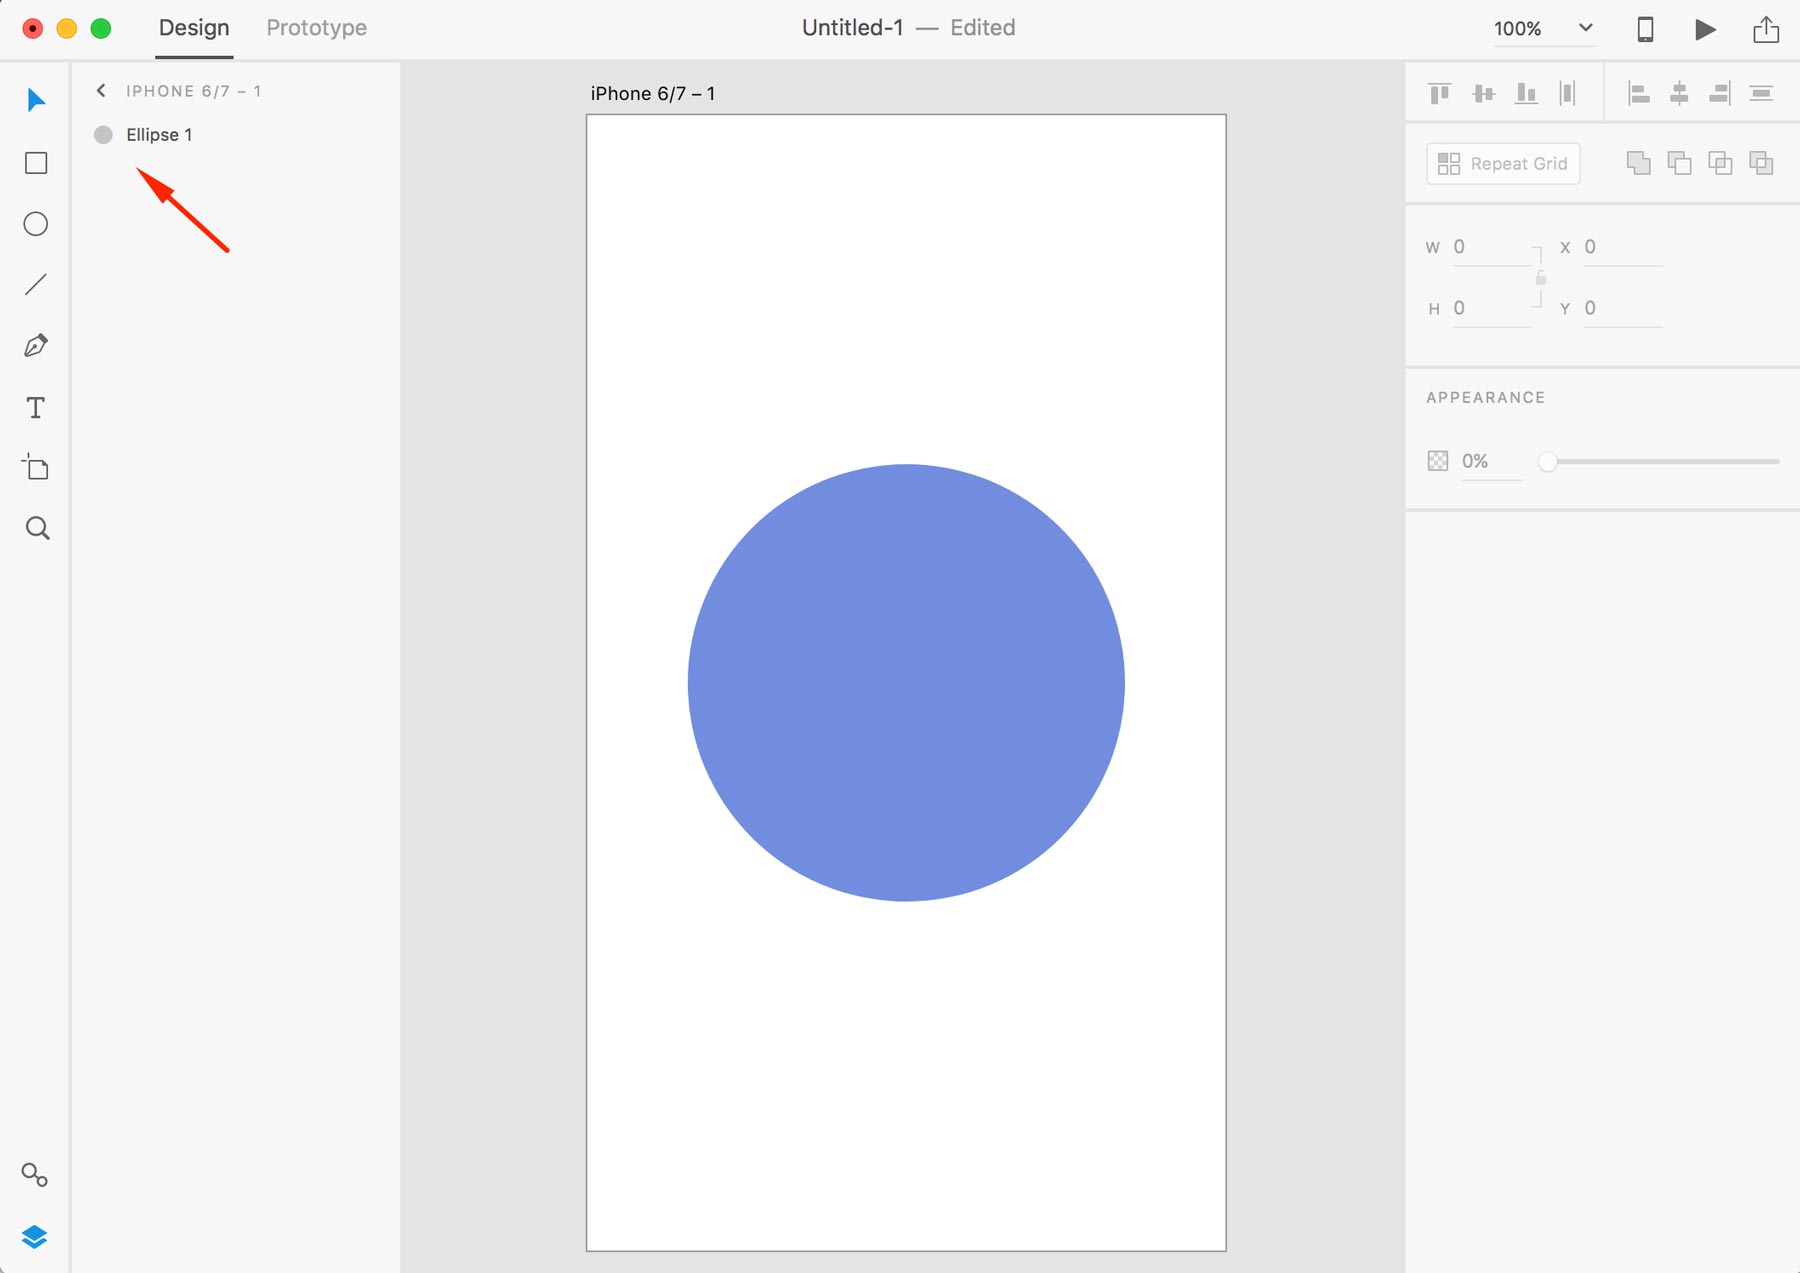Viewport: 1800px width, 1273px height.
Task: Collapse the iPhone 6/7 layer list
Action: click(x=100, y=90)
